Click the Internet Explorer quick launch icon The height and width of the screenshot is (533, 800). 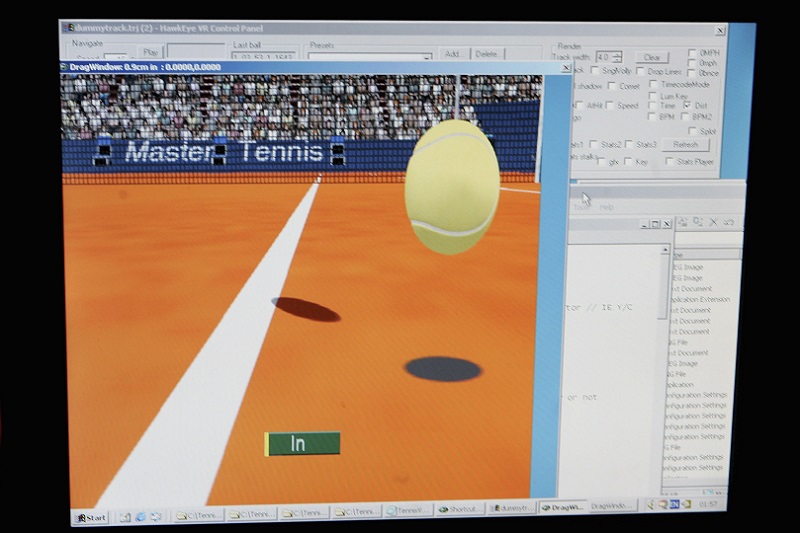141,516
